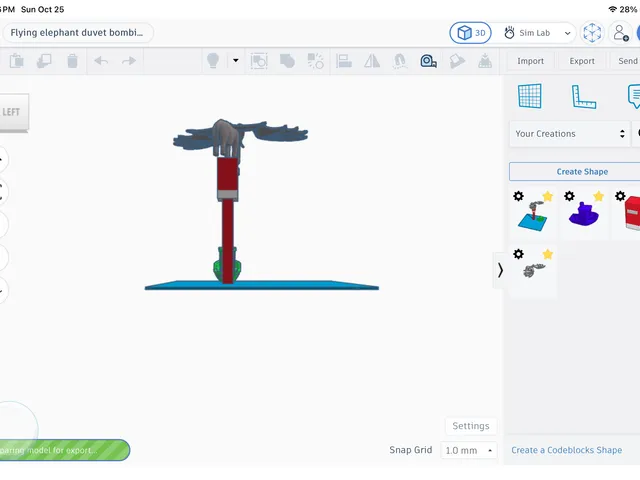
Task: Click the blue workplane base
Action: [262, 285]
